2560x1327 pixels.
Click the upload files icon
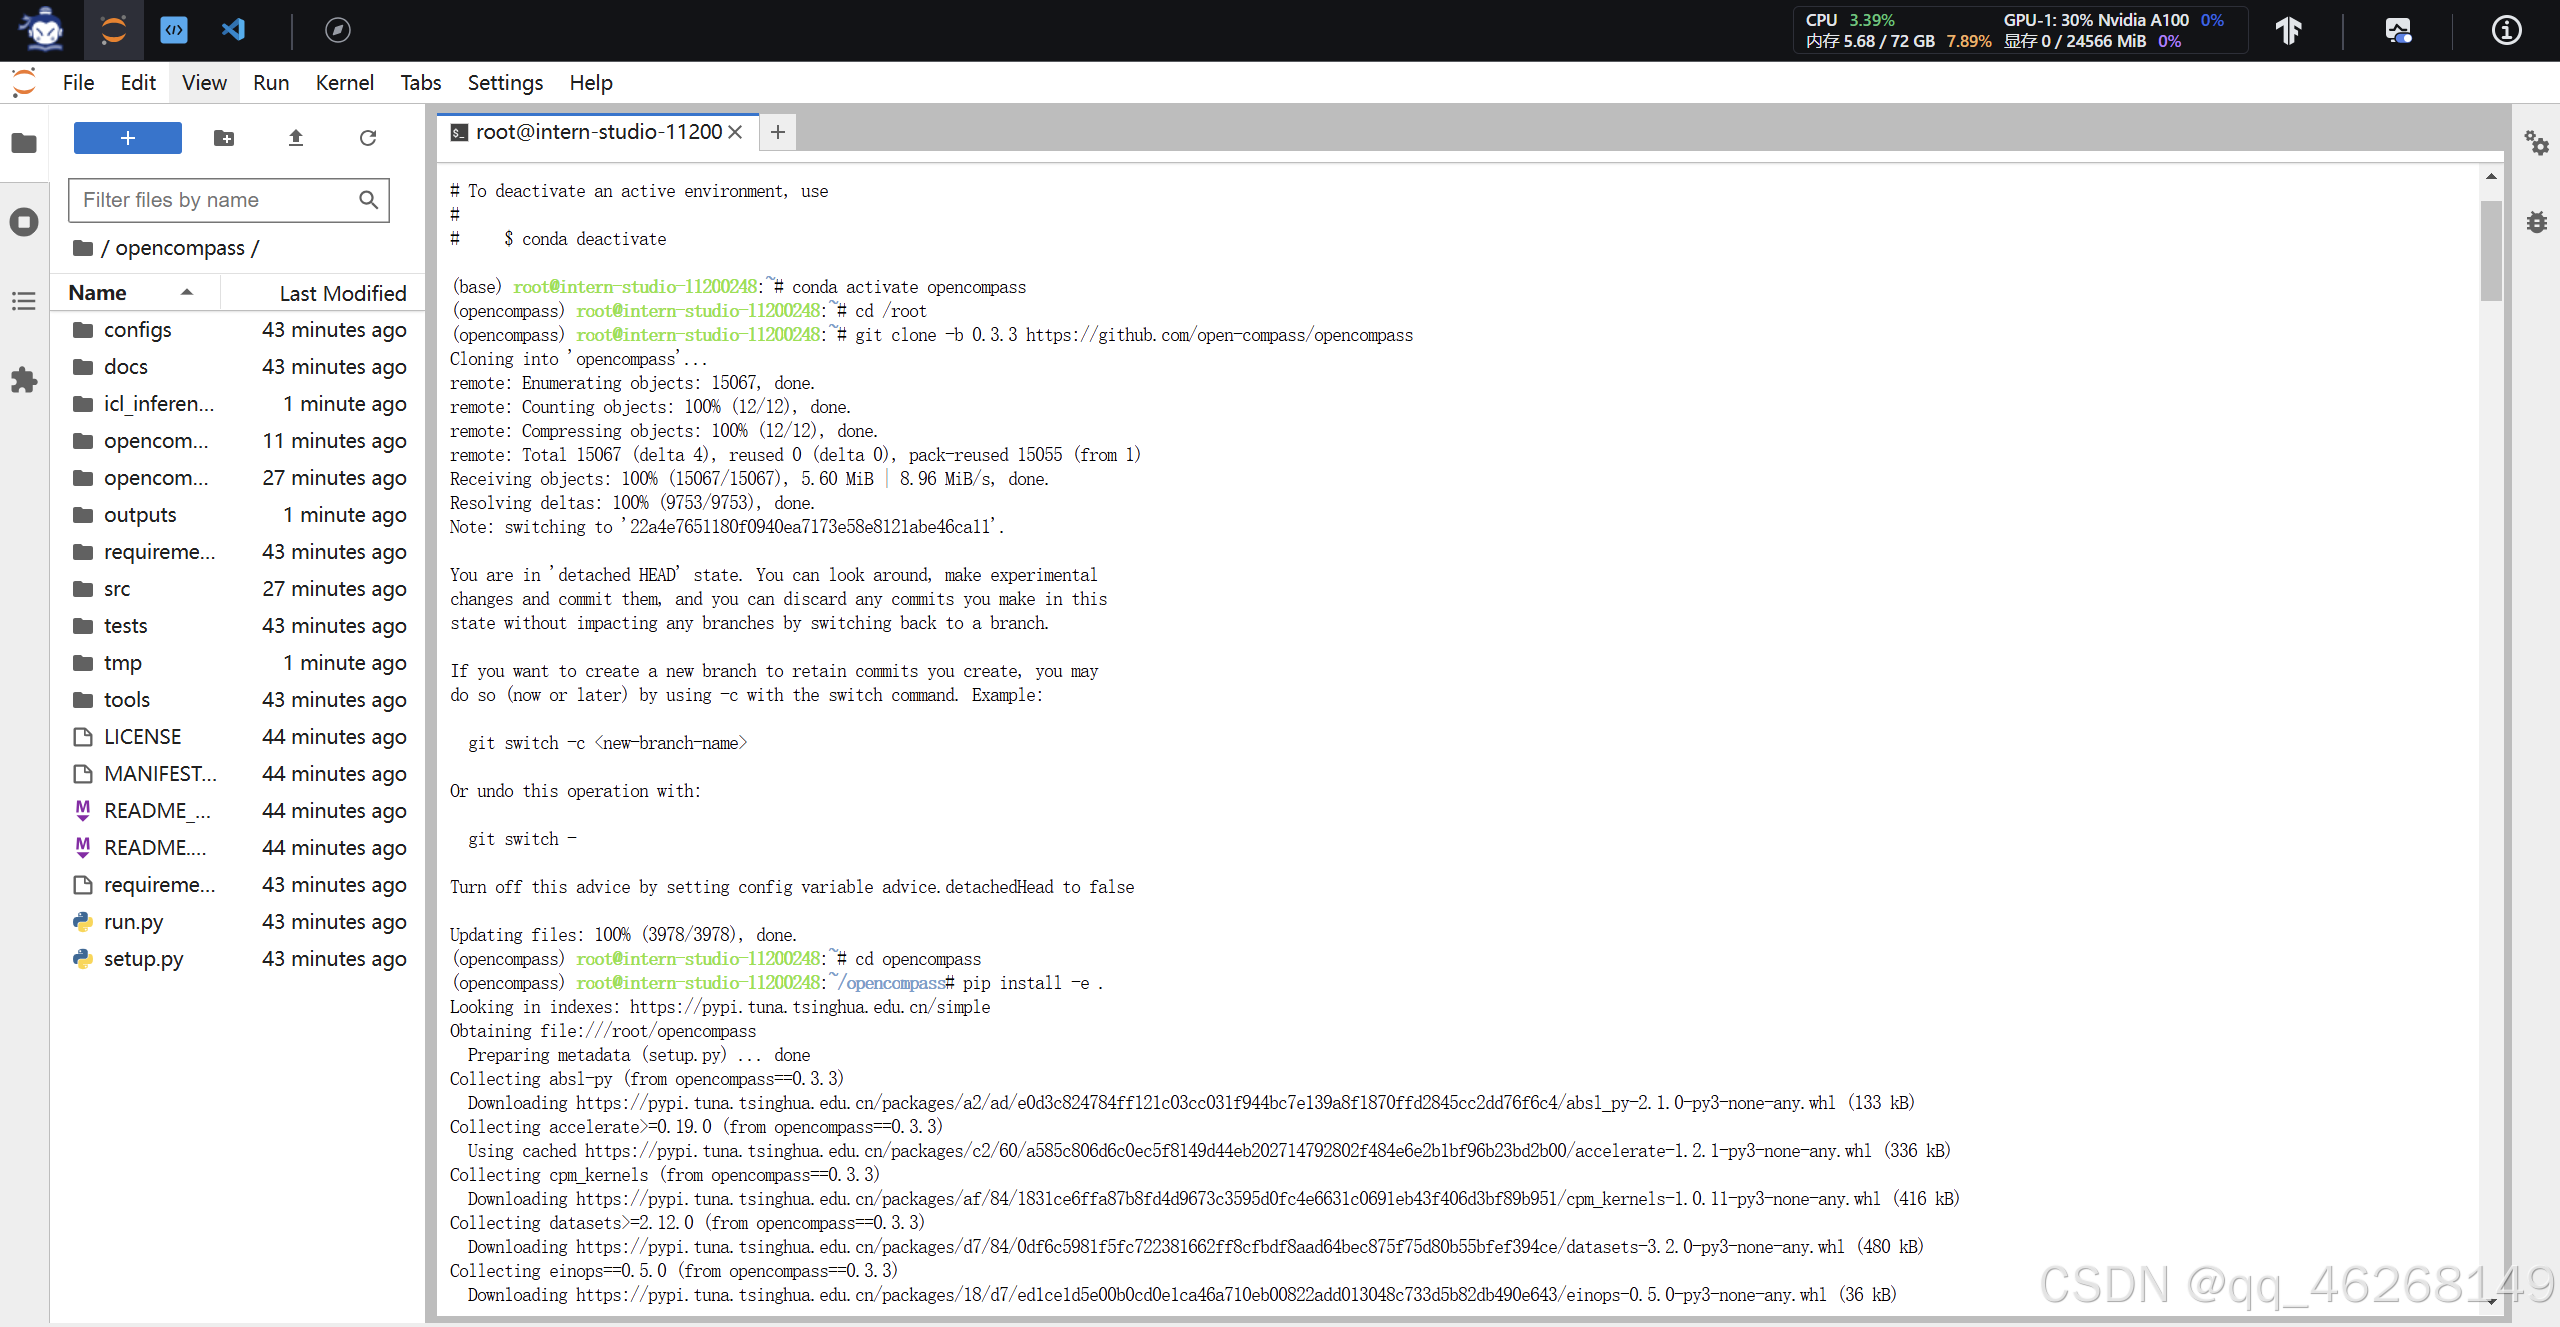[x=296, y=138]
